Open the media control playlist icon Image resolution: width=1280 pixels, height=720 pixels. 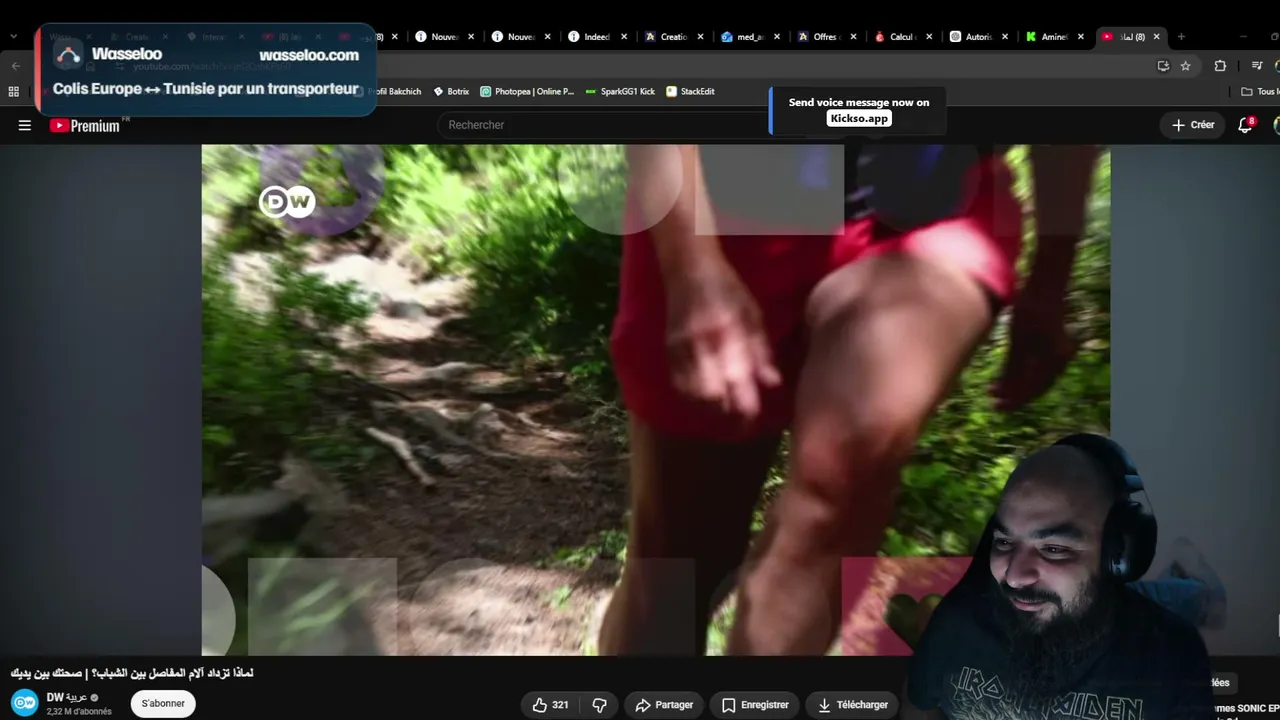pos(1257,66)
